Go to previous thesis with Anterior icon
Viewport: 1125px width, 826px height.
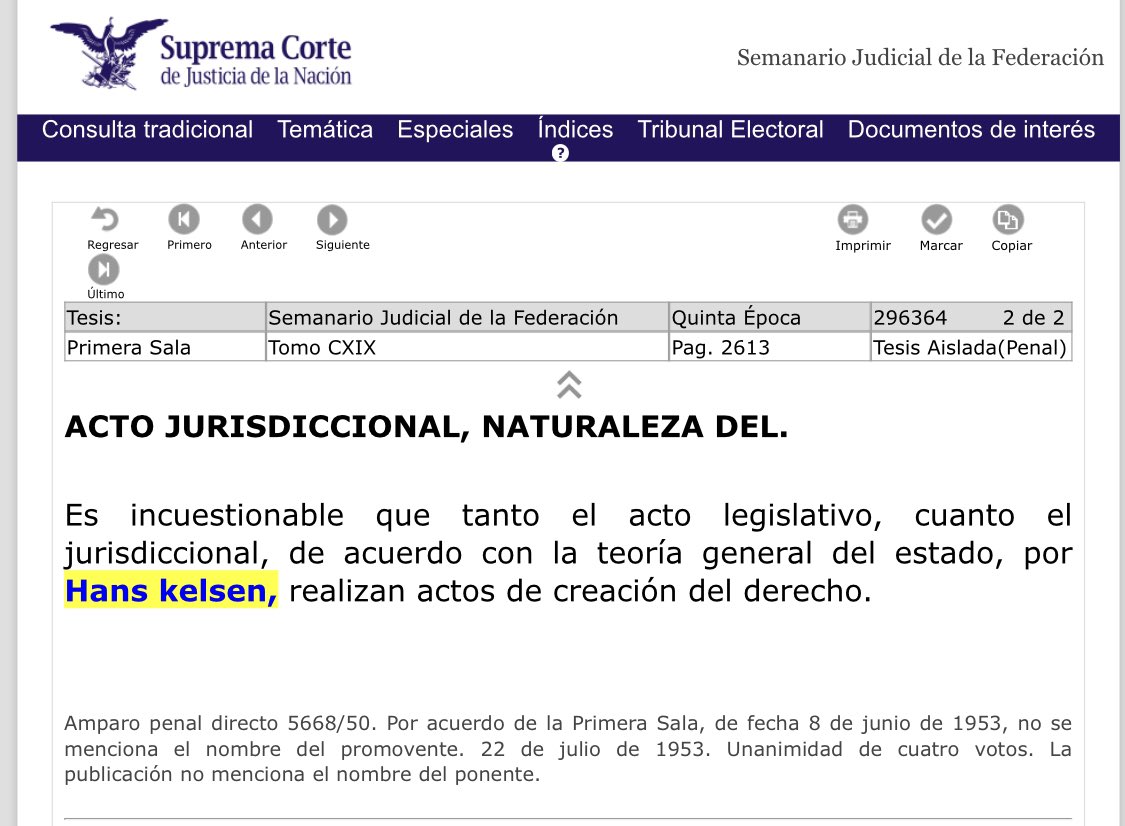point(257,219)
